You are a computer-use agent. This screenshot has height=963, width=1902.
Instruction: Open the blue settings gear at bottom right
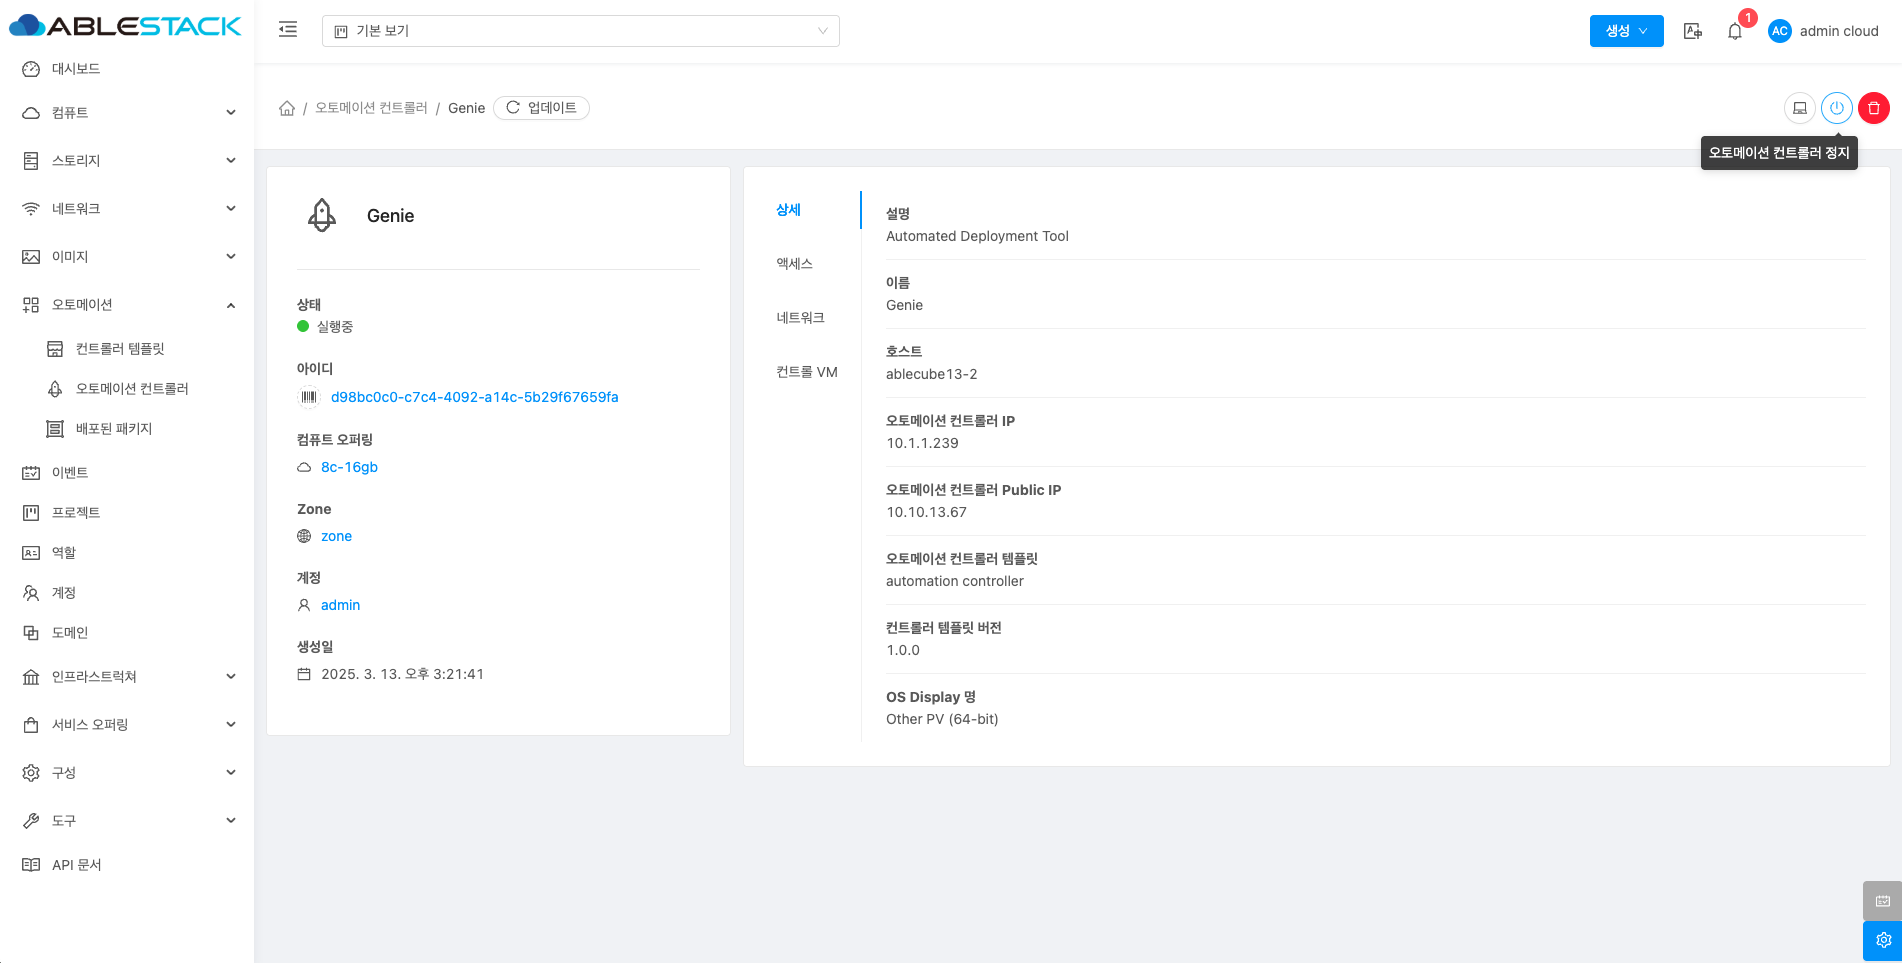click(x=1882, y=940)
